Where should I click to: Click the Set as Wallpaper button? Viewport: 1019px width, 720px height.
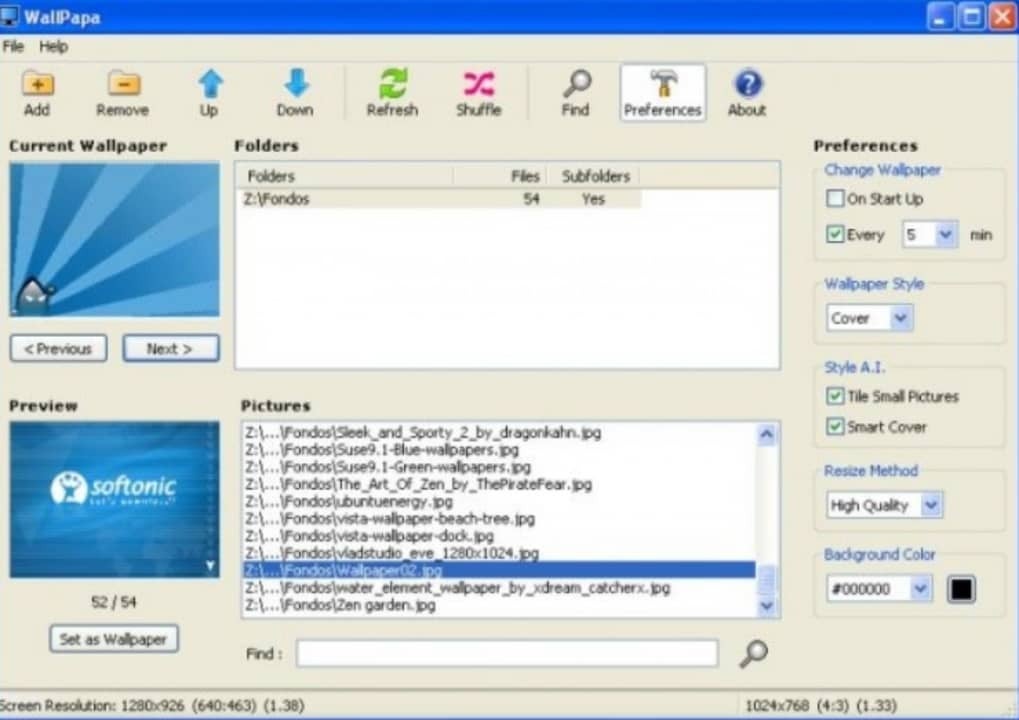click(x=113, y=639)
